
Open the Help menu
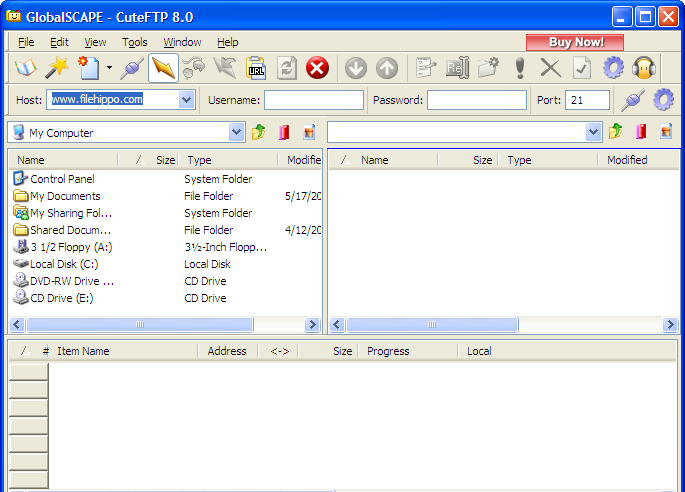[228, 42]
